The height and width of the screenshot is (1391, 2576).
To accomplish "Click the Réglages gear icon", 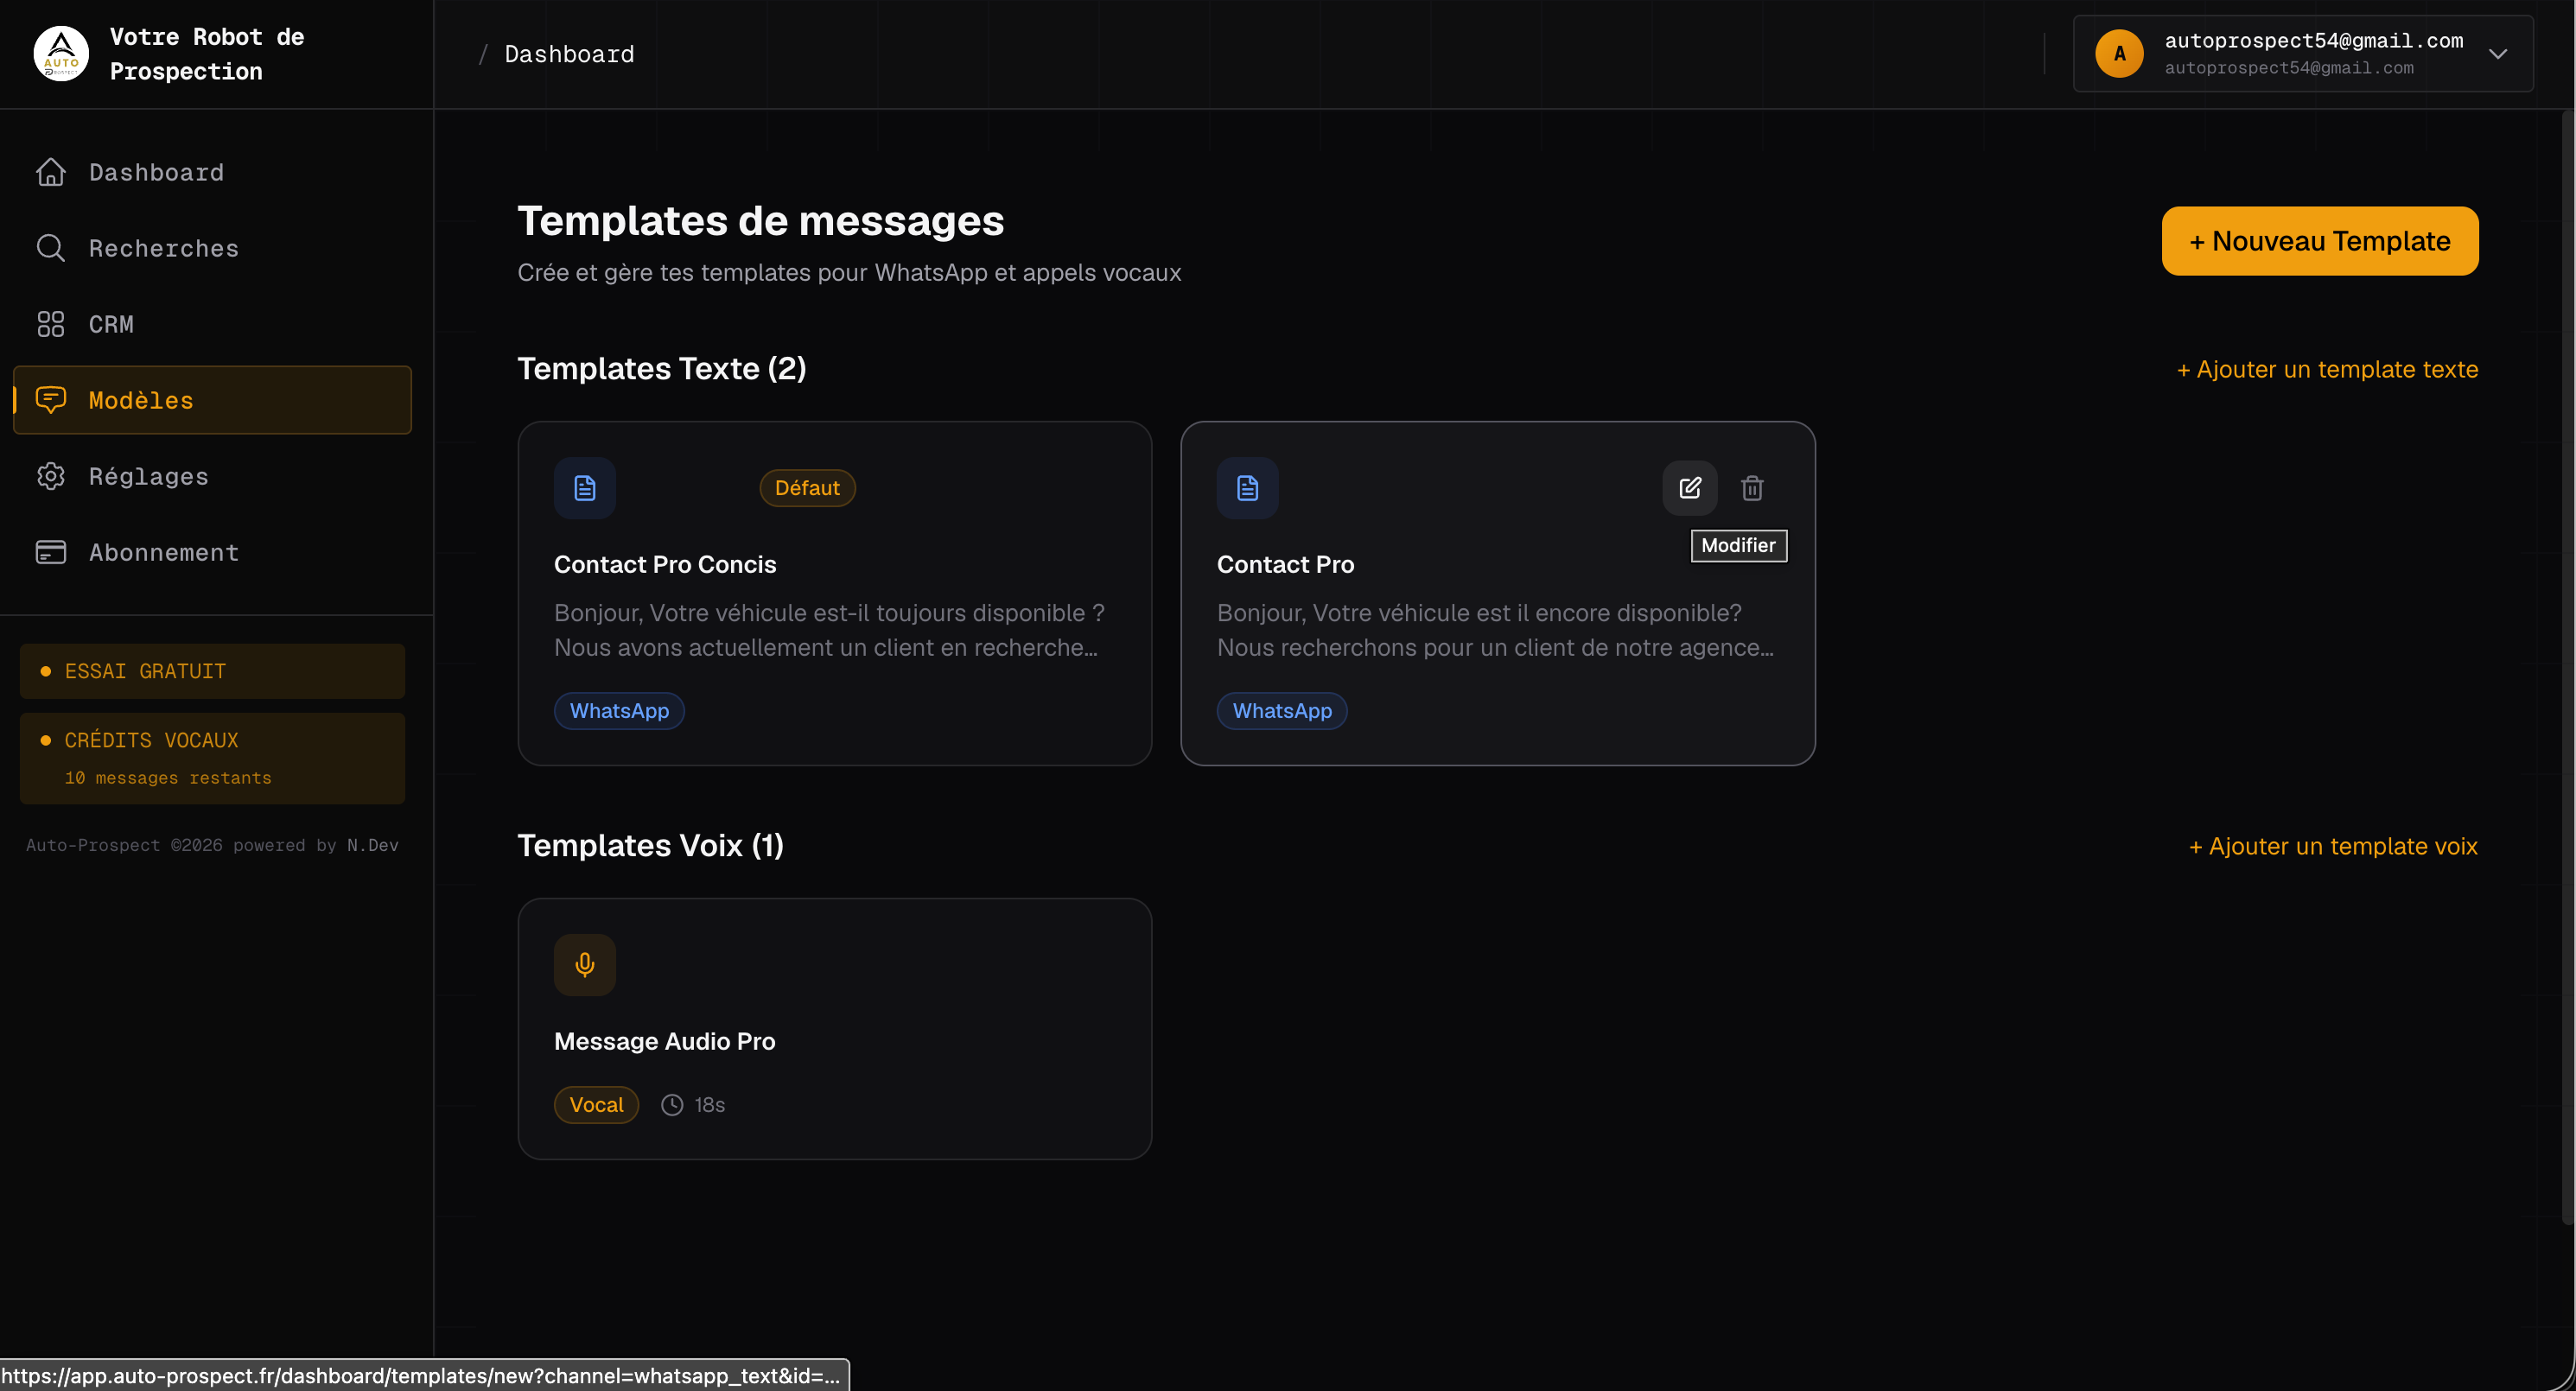I will [x=51, y=476].
